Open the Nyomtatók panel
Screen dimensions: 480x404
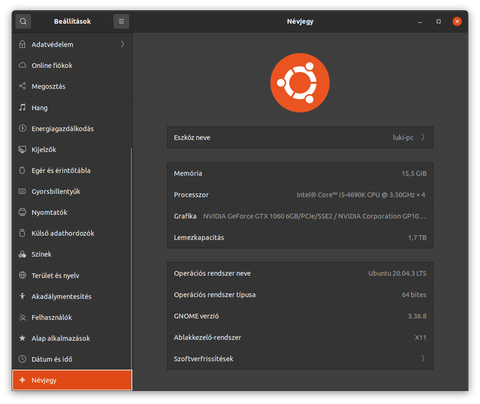(x=72, y=212)
